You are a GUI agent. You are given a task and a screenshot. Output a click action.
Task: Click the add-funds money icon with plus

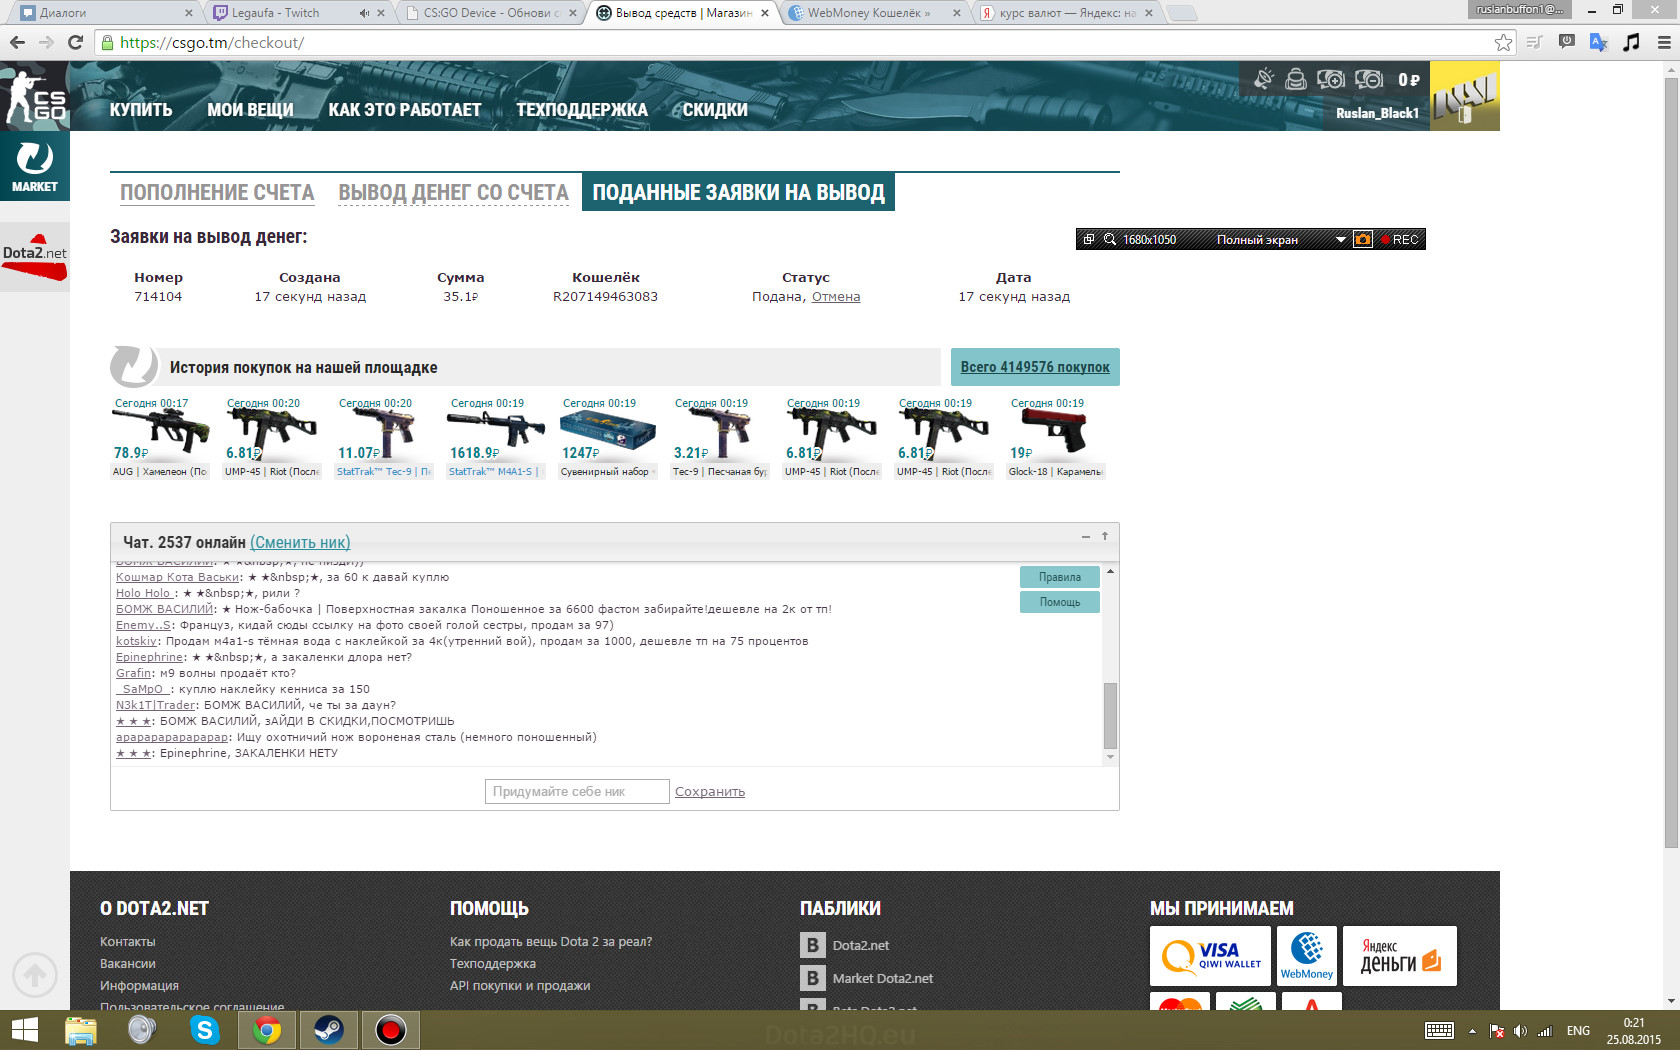[x=1331, y=79]
